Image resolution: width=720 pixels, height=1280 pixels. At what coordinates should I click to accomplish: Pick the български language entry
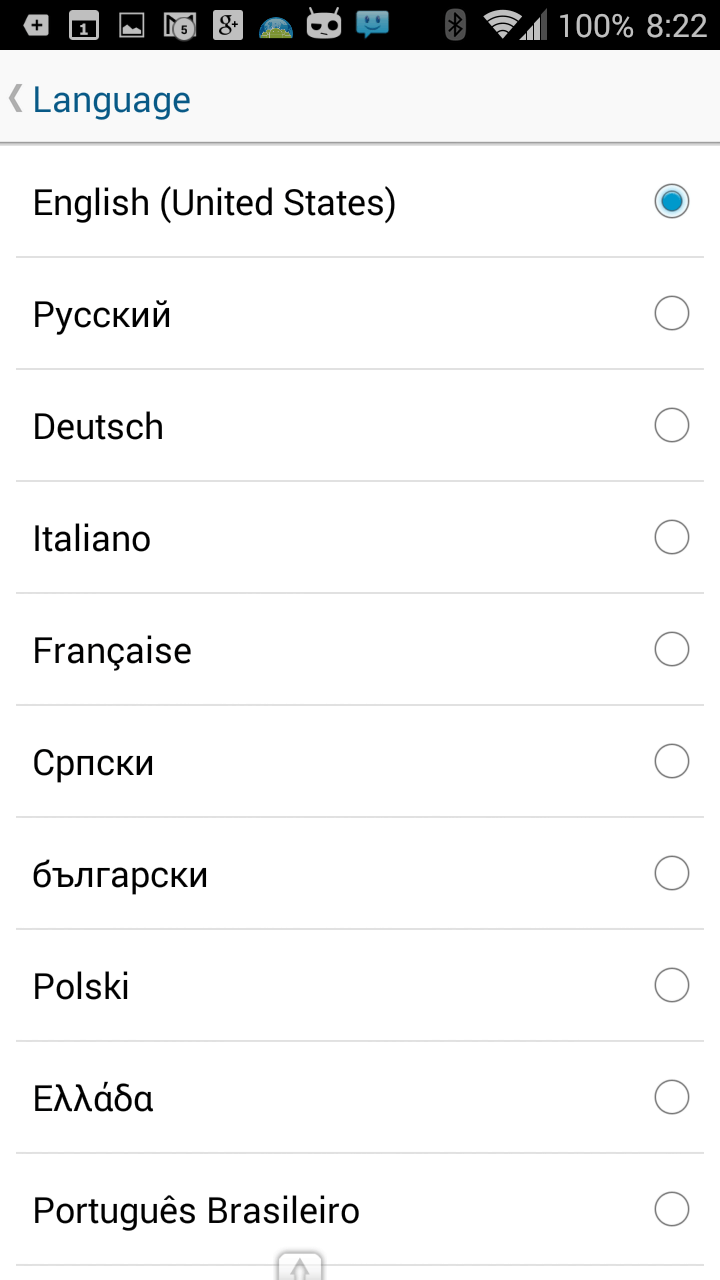[120, 875]
